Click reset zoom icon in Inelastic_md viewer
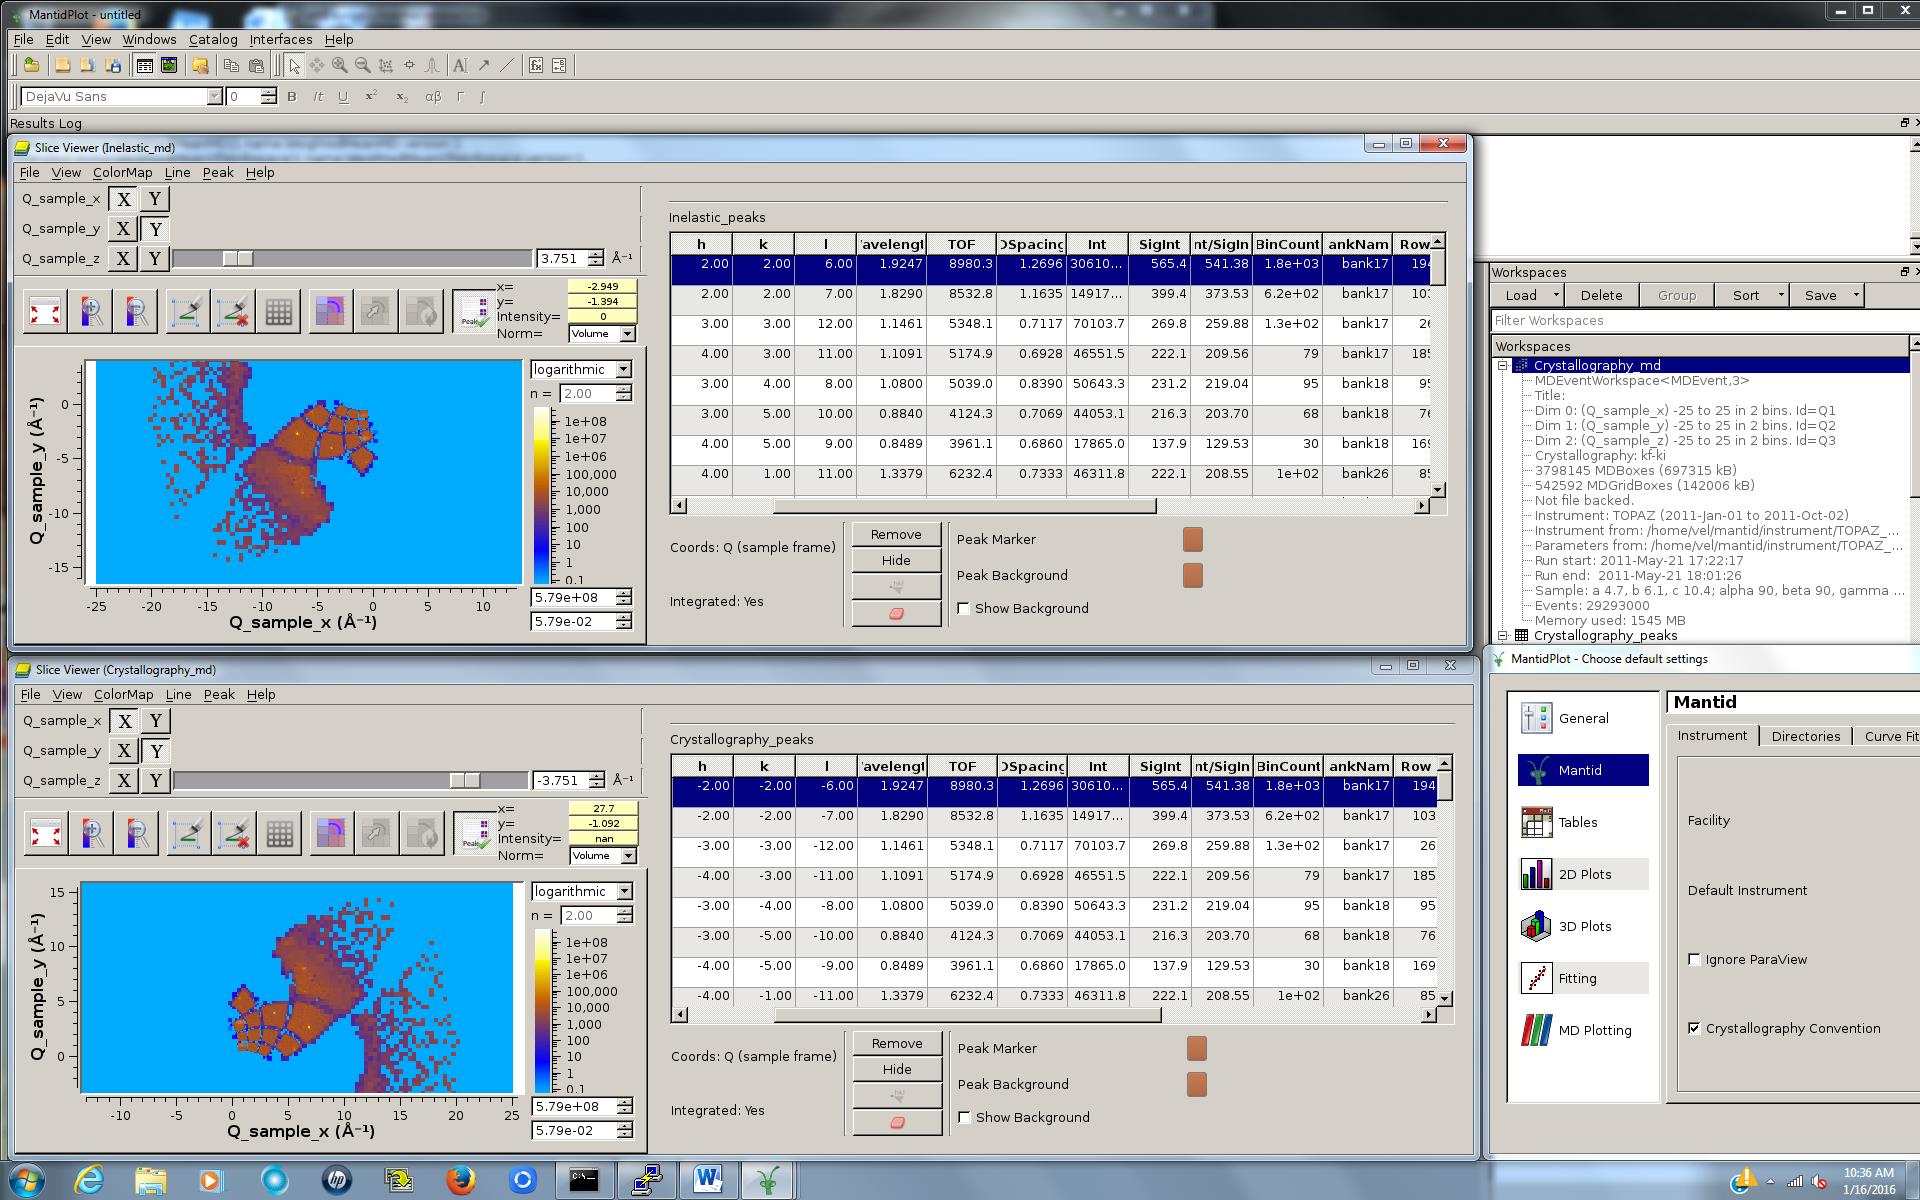The height and width of the screenshot is (1200, 1920). pyautogui.click(x=46, y=311)
